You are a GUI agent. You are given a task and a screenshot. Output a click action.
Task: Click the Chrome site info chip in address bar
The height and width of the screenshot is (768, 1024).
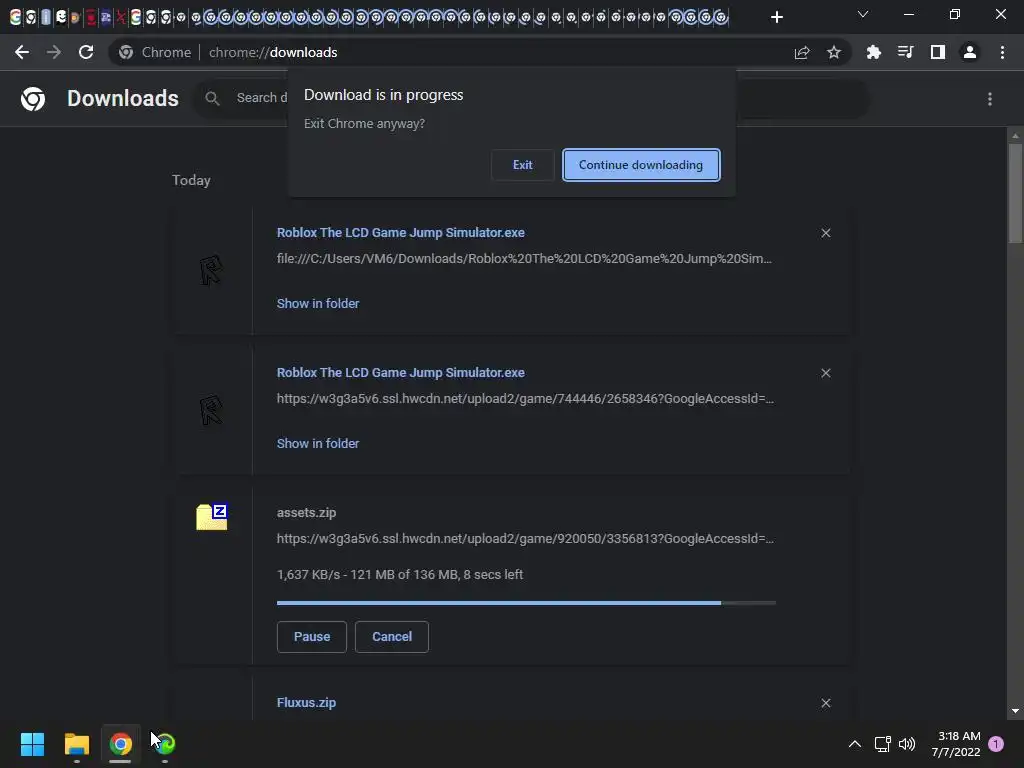tap(155, 52)
